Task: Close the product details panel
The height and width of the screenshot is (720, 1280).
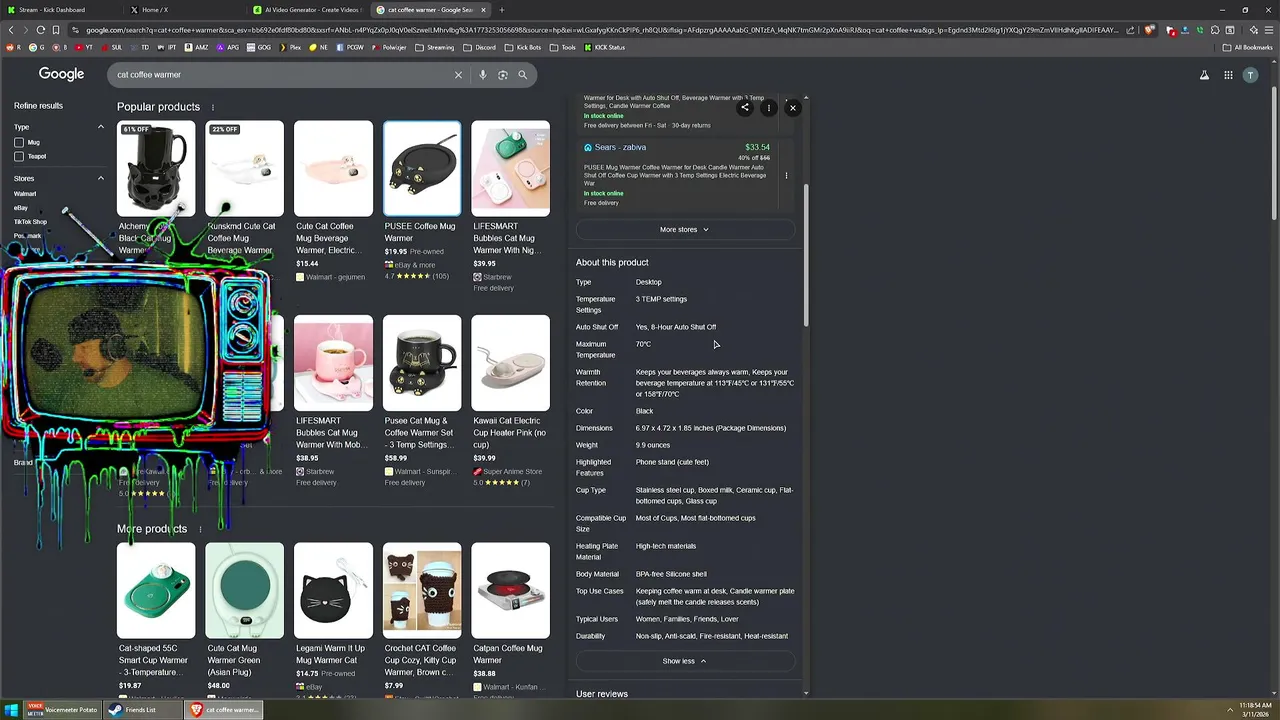Action: 793,107
